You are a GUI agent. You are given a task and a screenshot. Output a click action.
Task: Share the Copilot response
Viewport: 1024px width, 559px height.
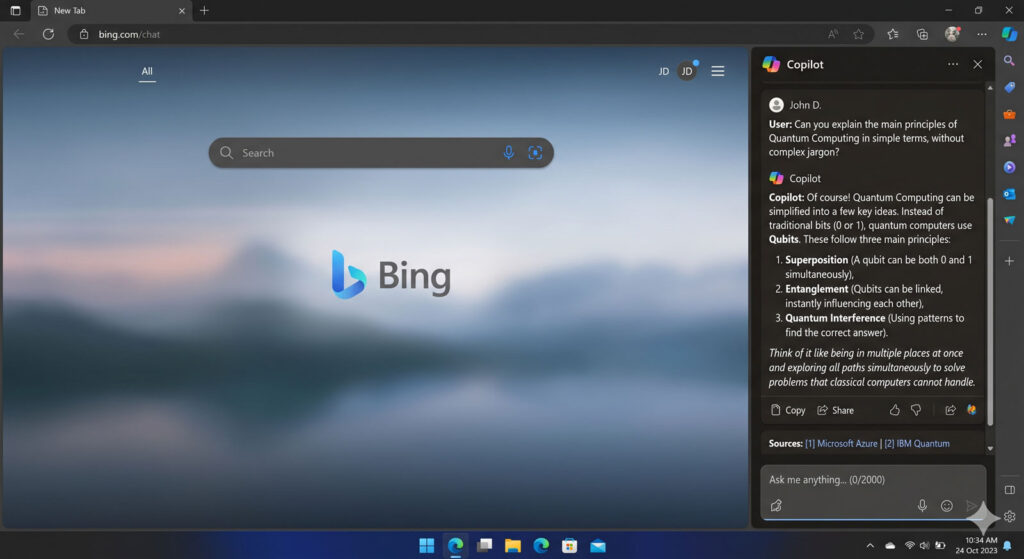pos(835,410)
